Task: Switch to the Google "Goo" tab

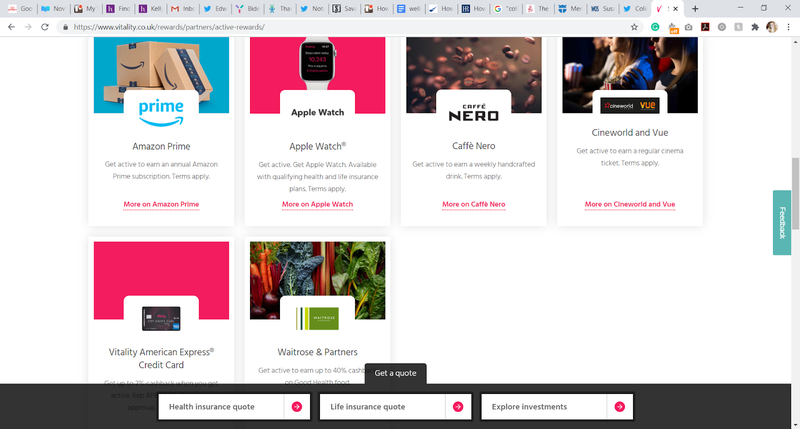Action: [20, 9]
